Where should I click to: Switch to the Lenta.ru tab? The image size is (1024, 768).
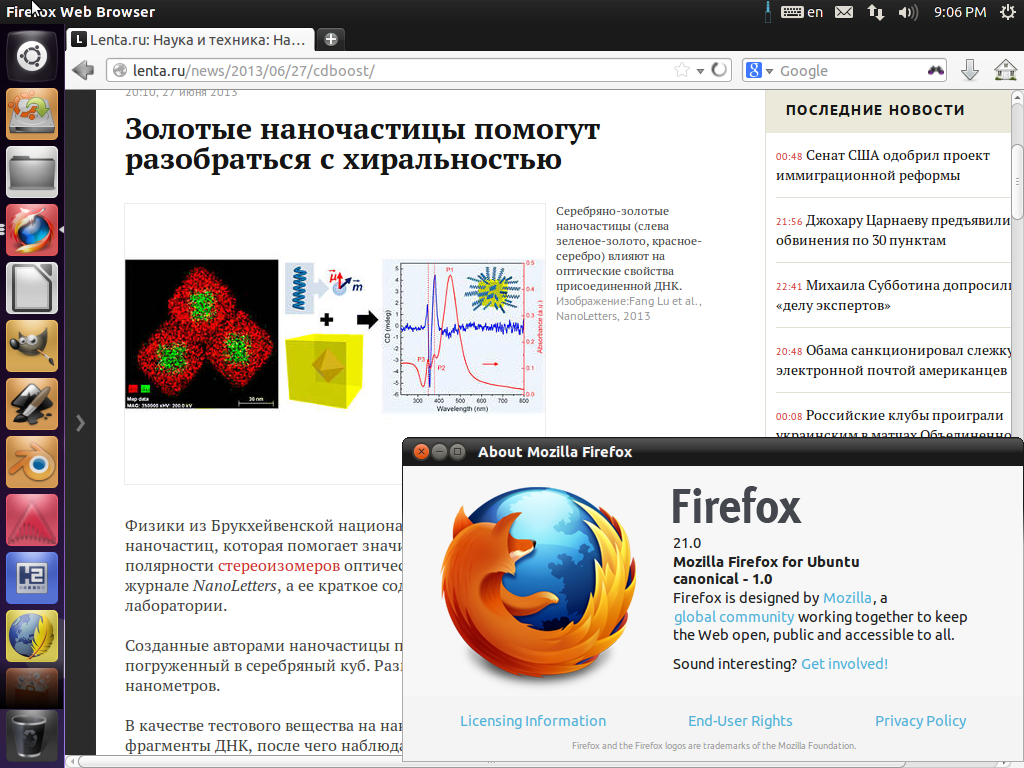coord(191,40)
